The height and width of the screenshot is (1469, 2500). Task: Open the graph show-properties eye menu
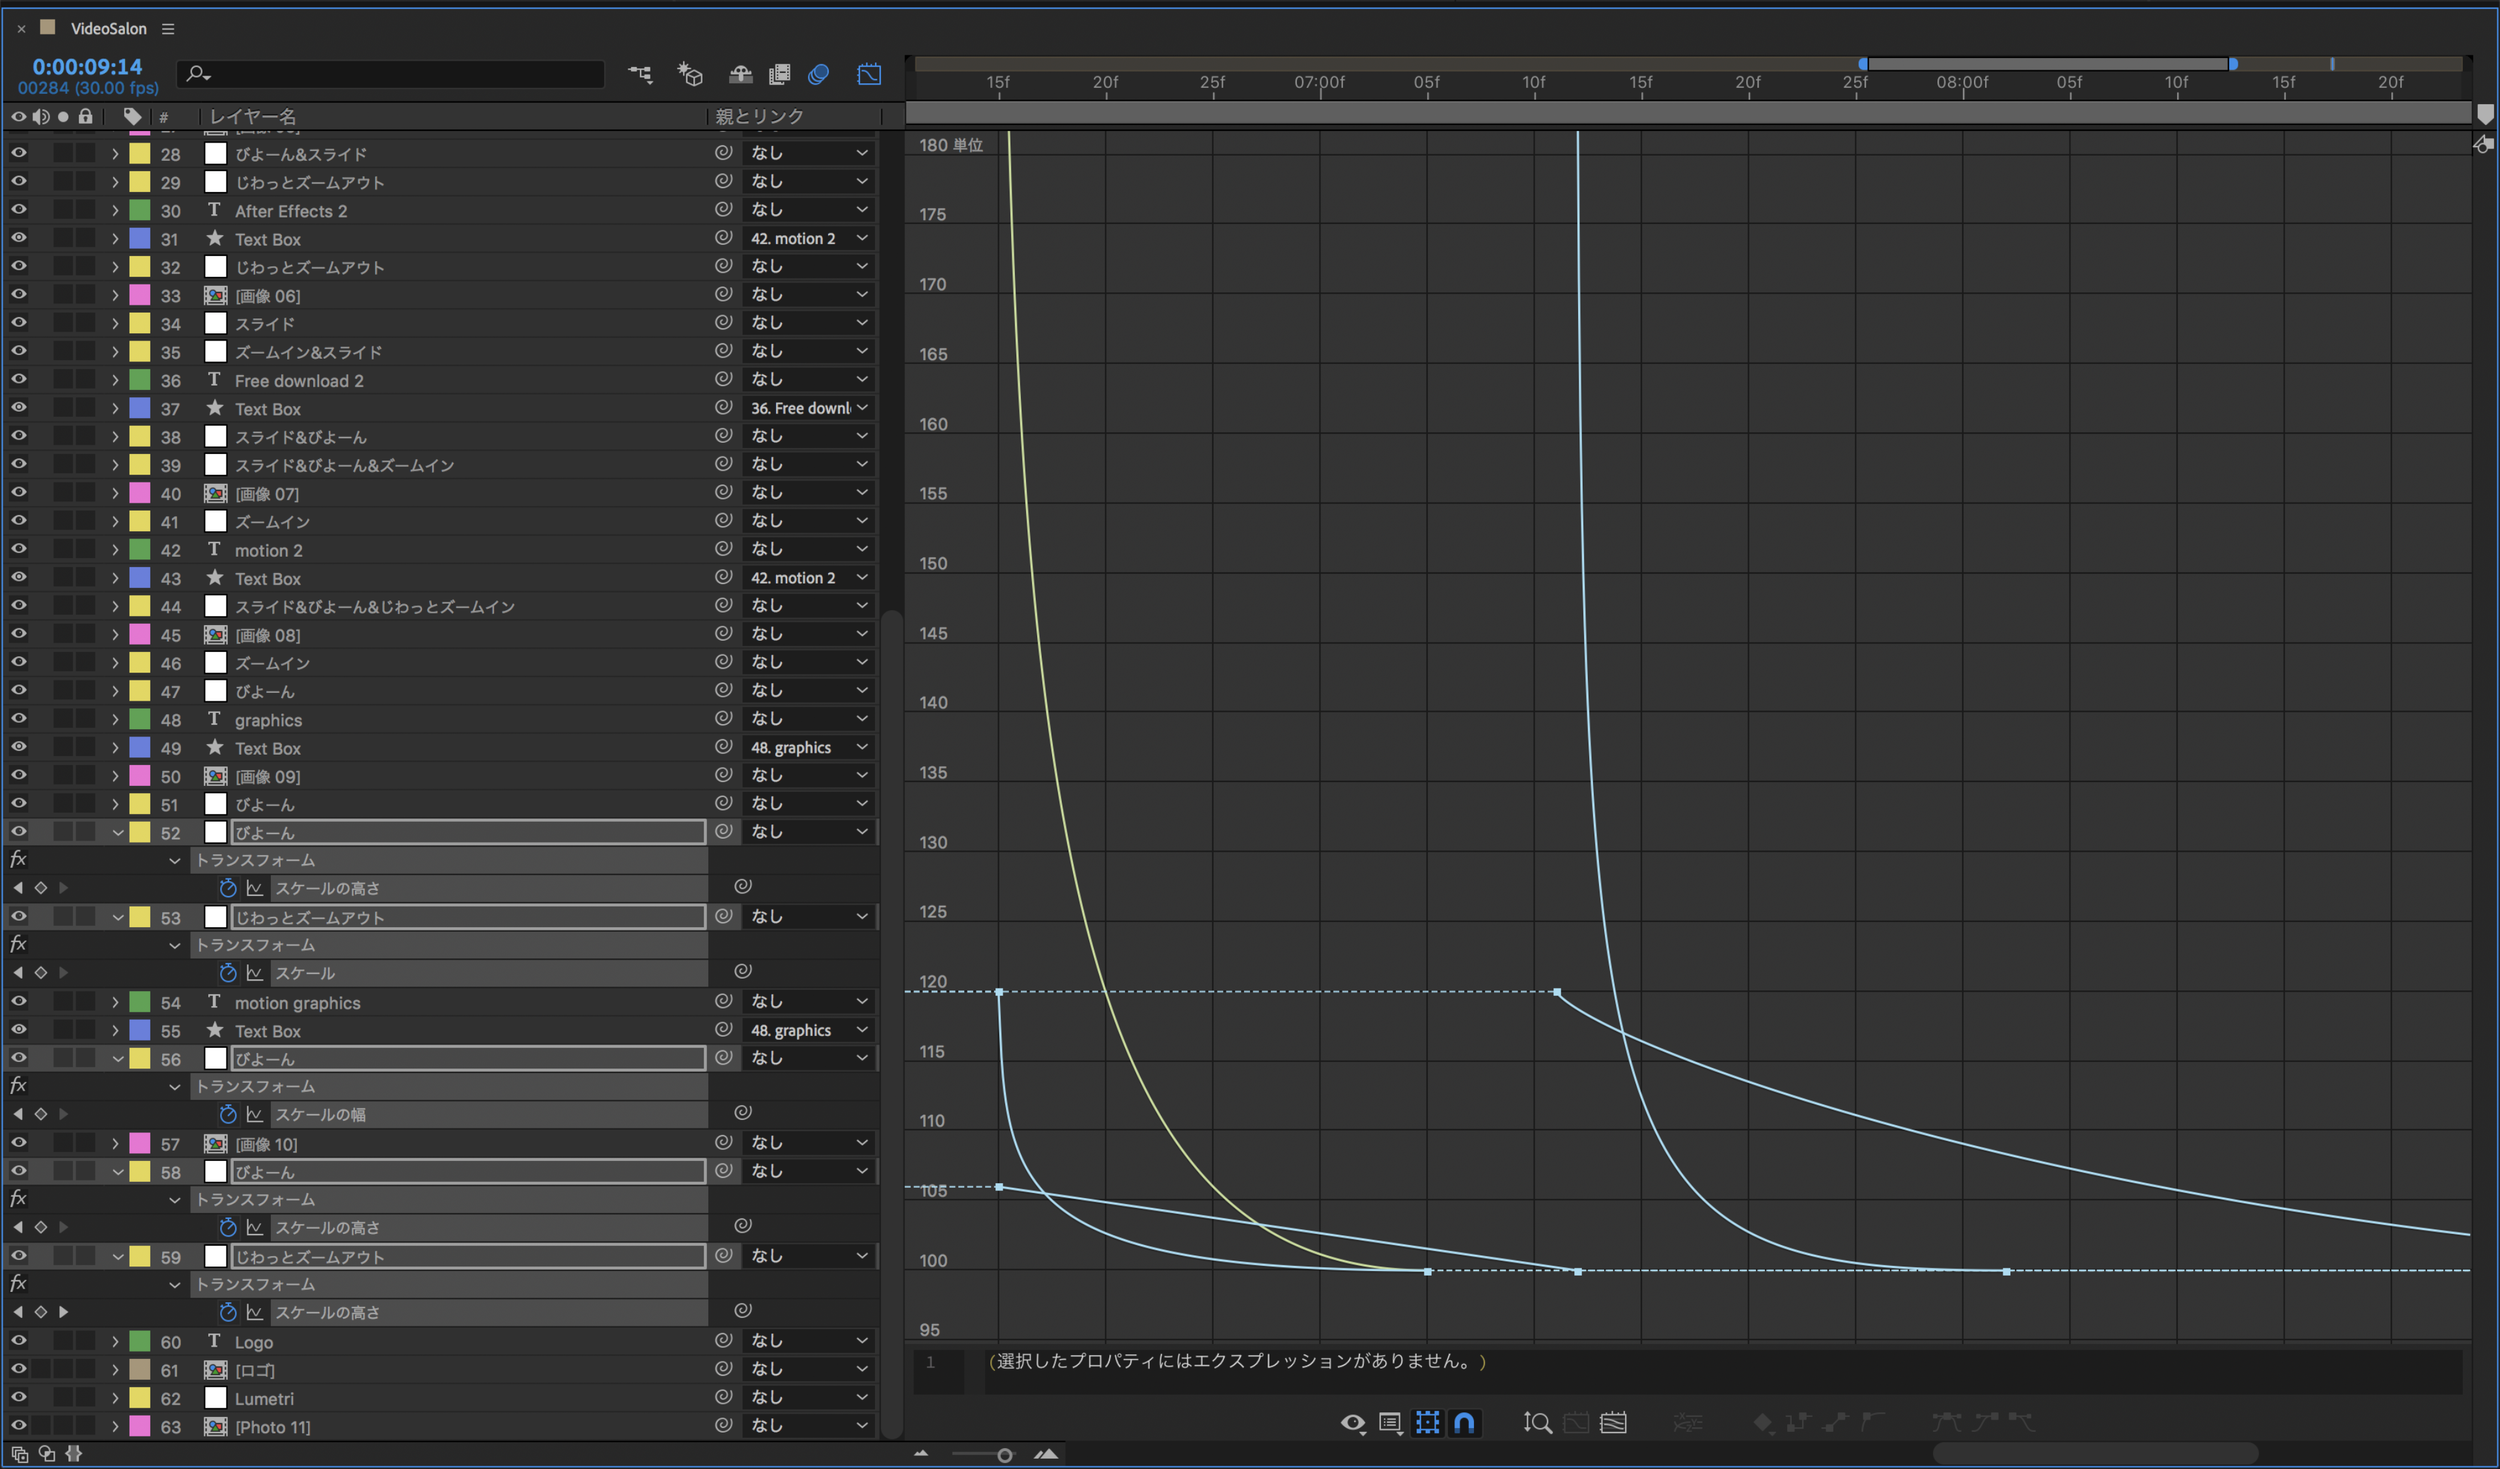tap(1352, 1422)
